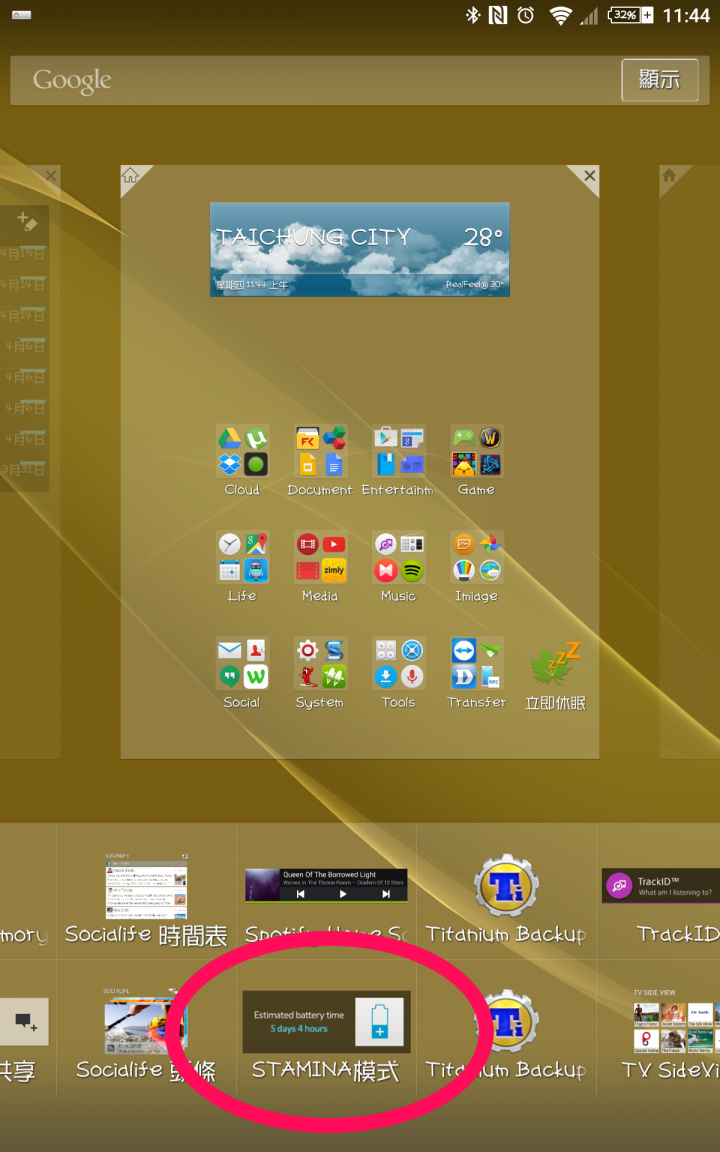
Task: Tap the notification icon at status bar left
Action: 21,15
